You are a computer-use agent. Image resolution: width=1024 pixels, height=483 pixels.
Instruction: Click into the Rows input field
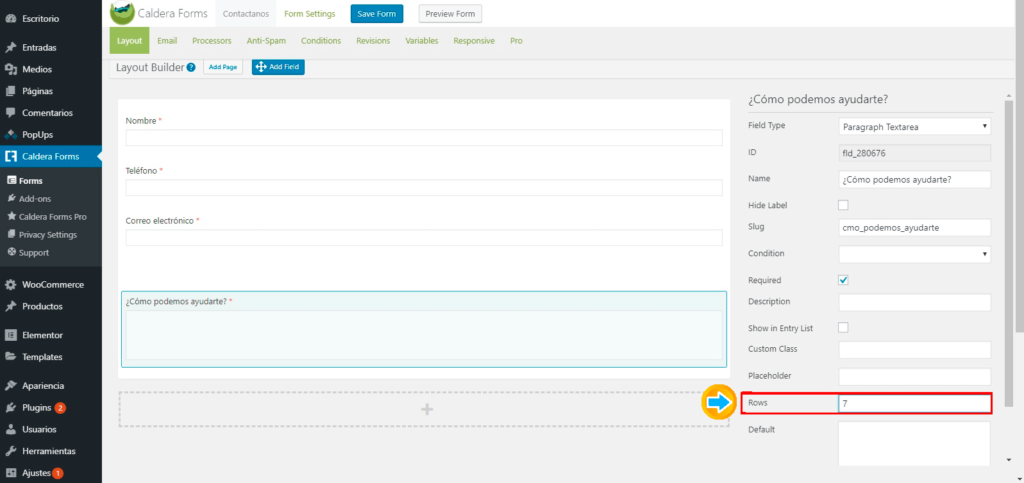point(914,403)
